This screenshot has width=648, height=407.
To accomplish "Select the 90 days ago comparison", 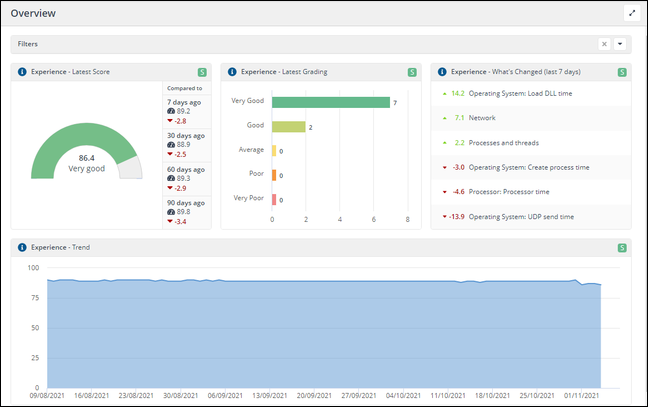I will point(185,203).
